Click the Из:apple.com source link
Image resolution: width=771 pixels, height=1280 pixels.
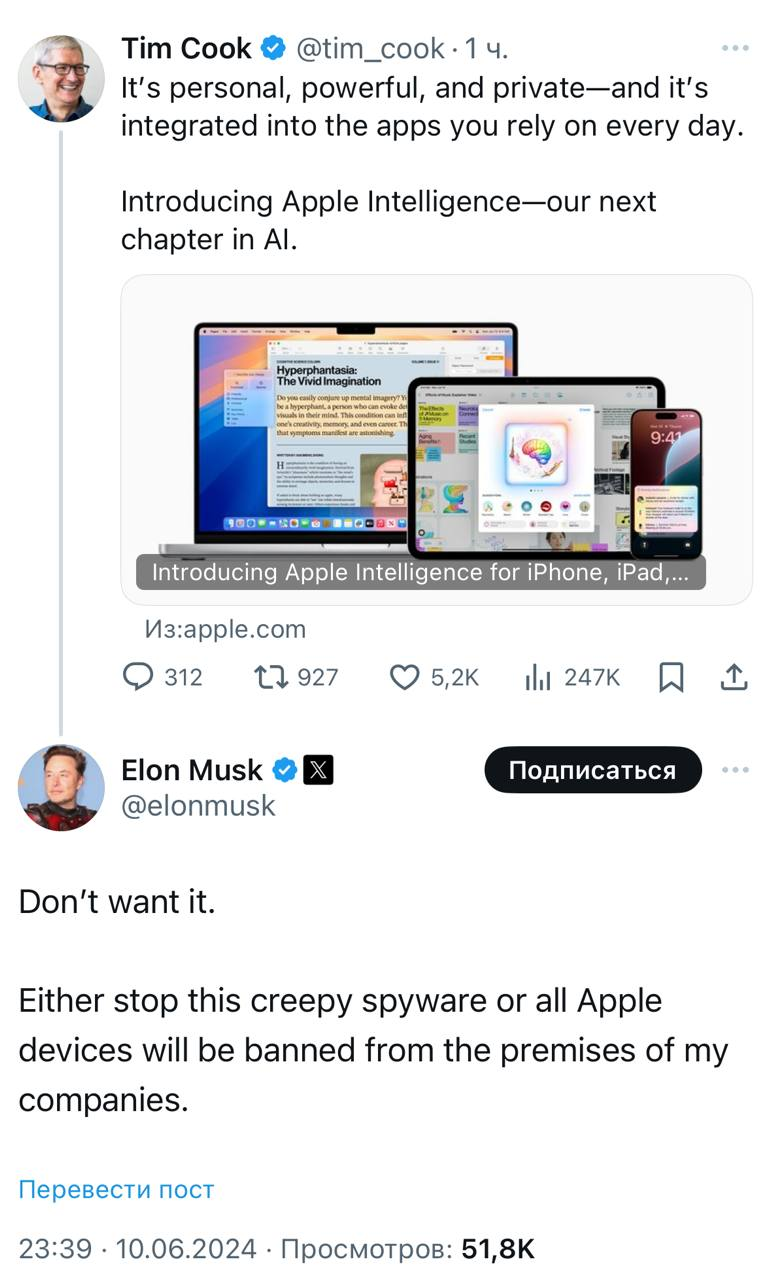[225, 628]
